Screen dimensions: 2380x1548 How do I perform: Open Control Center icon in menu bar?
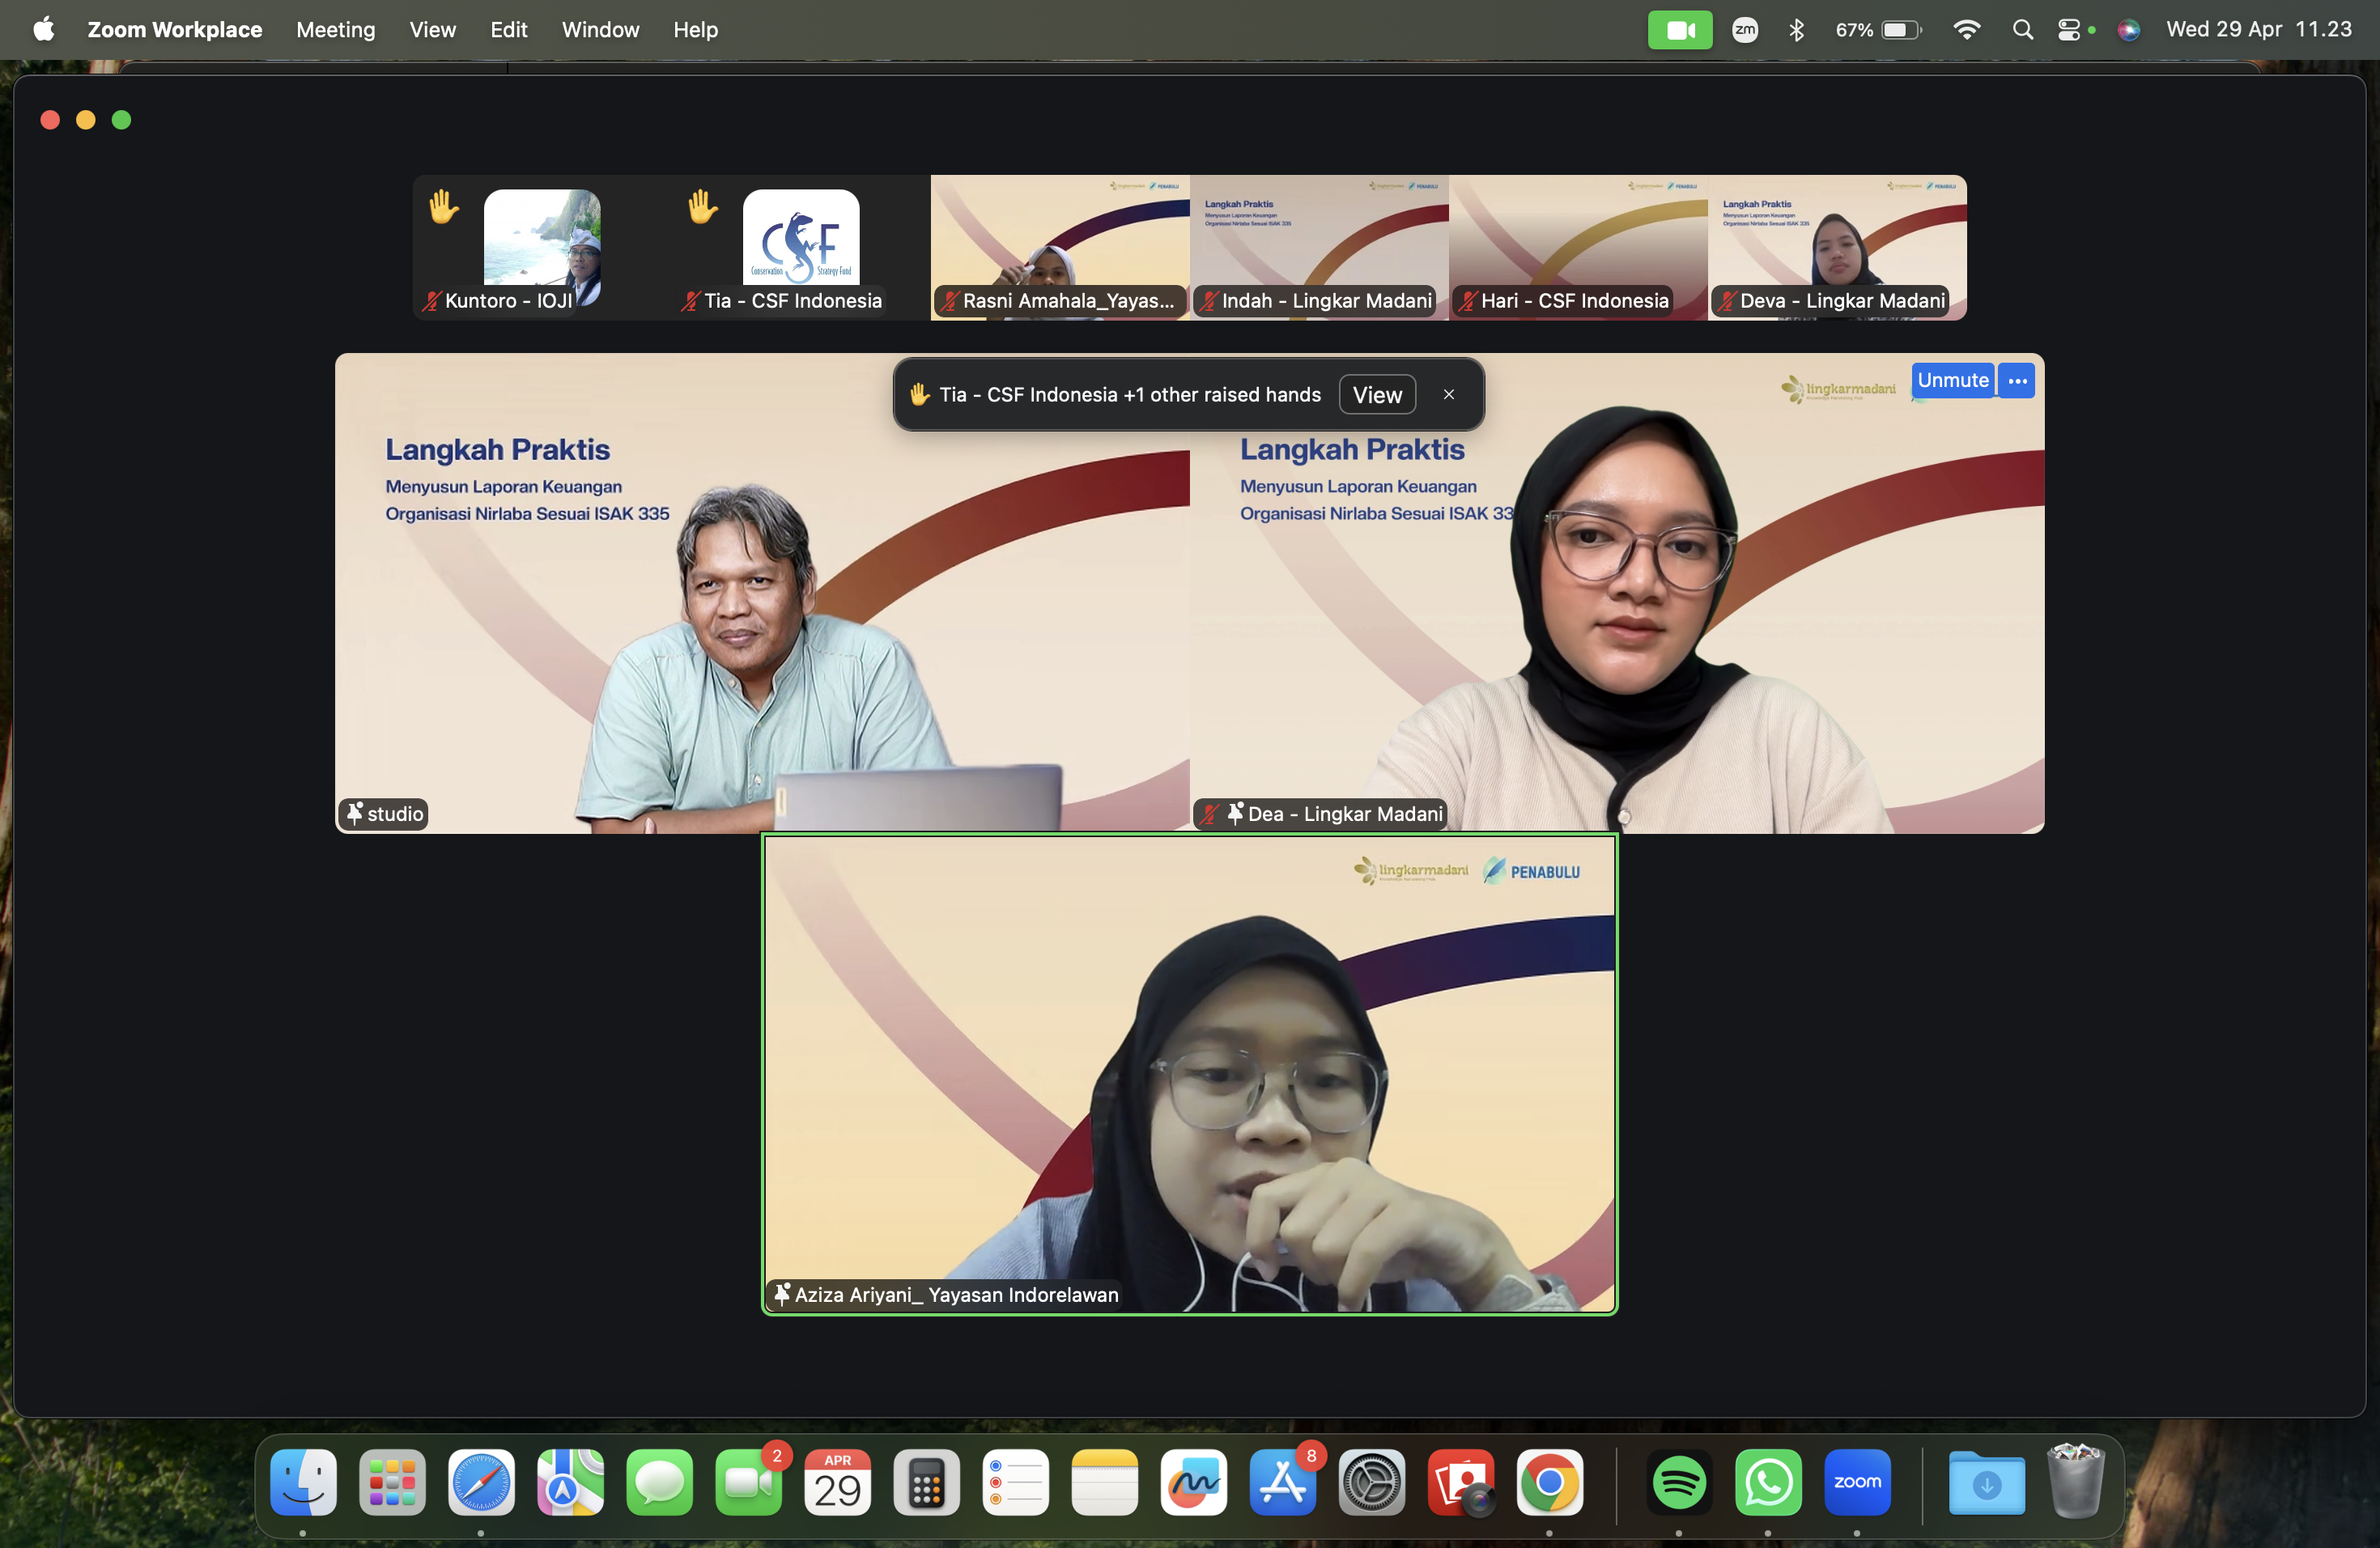tap(2069, 30)
